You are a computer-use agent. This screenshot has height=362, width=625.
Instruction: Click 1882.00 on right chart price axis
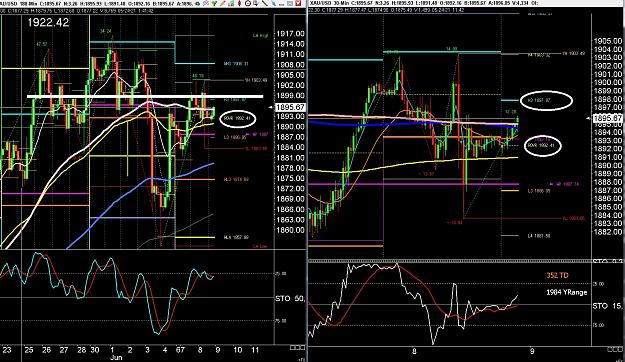click(x=608, y=232)
